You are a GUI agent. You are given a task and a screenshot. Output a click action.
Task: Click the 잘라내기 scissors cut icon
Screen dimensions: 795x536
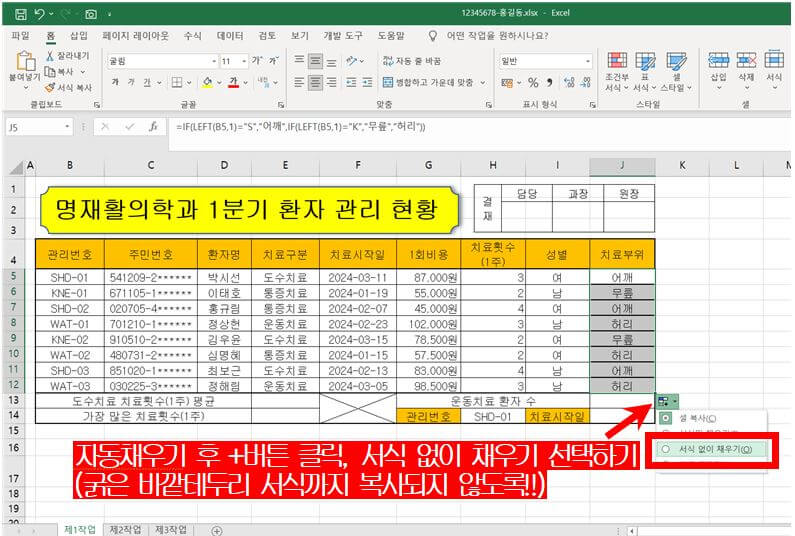[50, 55]
